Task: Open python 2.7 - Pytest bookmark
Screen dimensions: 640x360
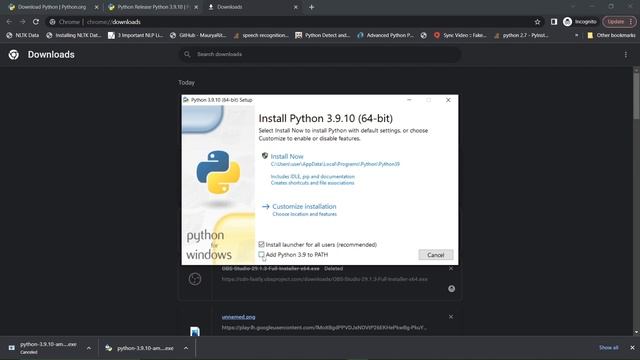Action: click(521, 36)
